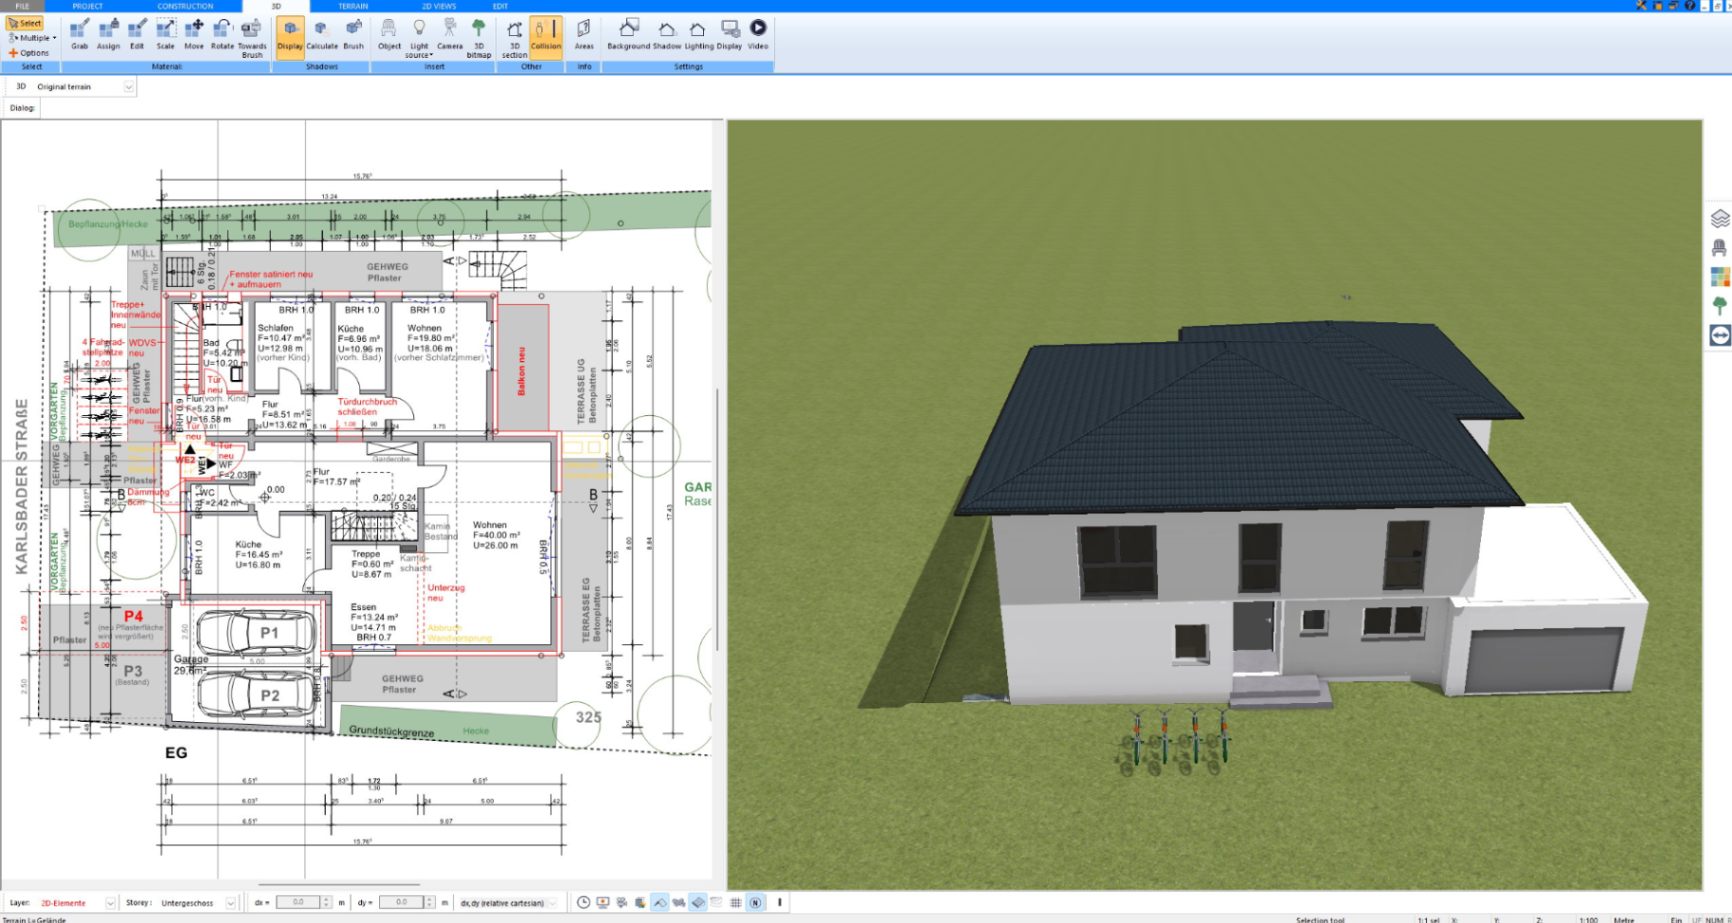Select the shadows Brush tool
This screenshot has width=1732, height=923.
(354, 34)
